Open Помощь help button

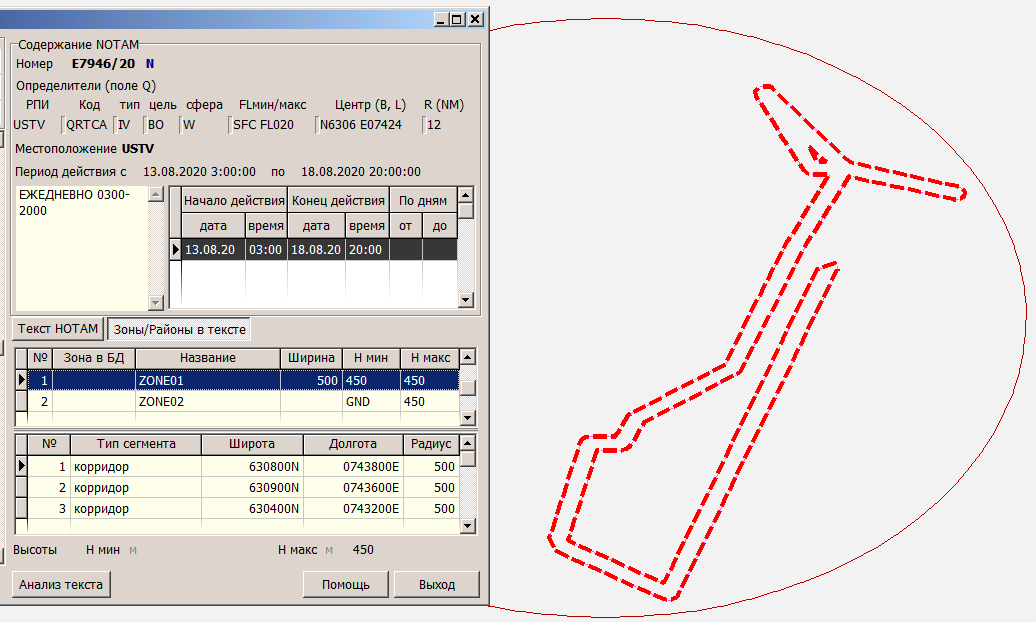pos(345,585)
